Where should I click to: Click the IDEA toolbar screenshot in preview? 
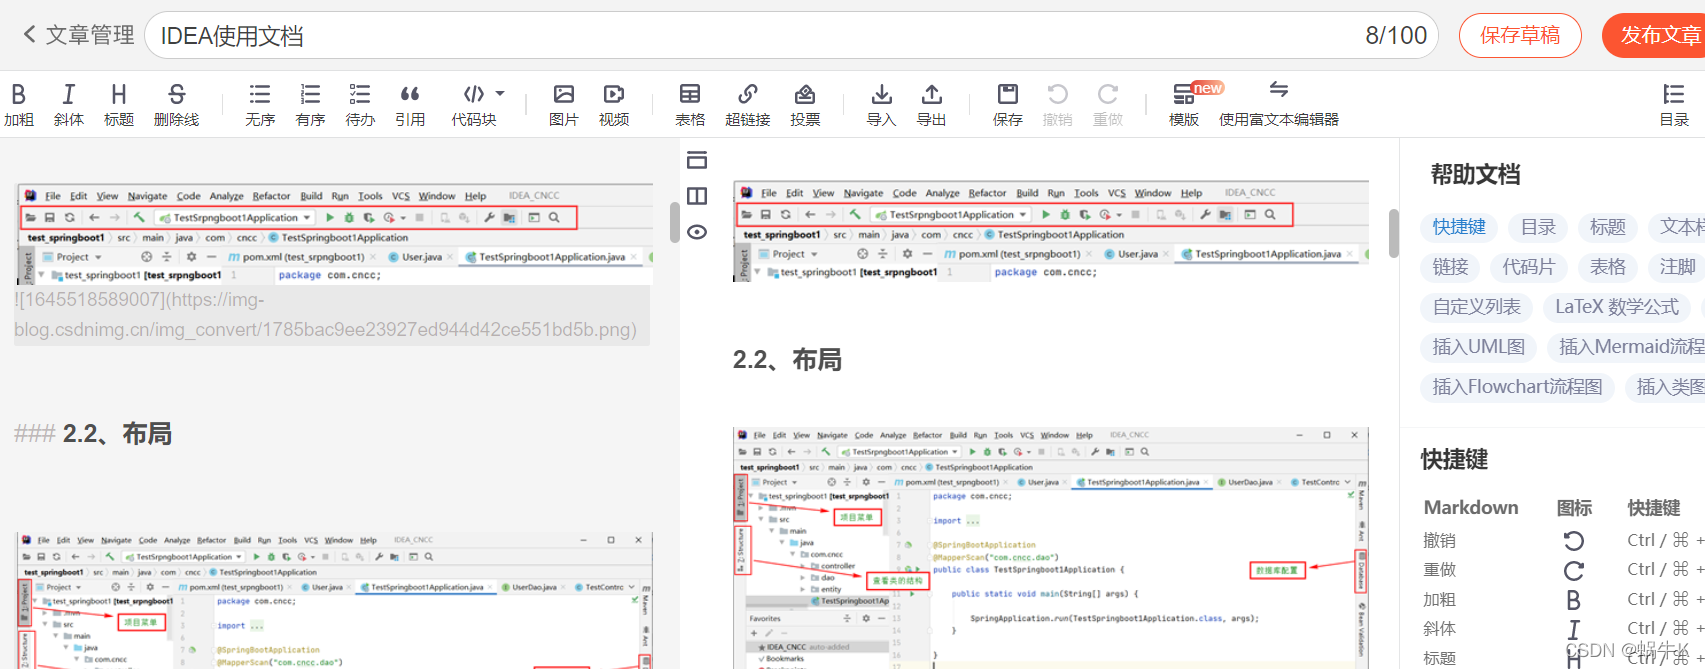pyautogui.click(x=1050, y=232)
